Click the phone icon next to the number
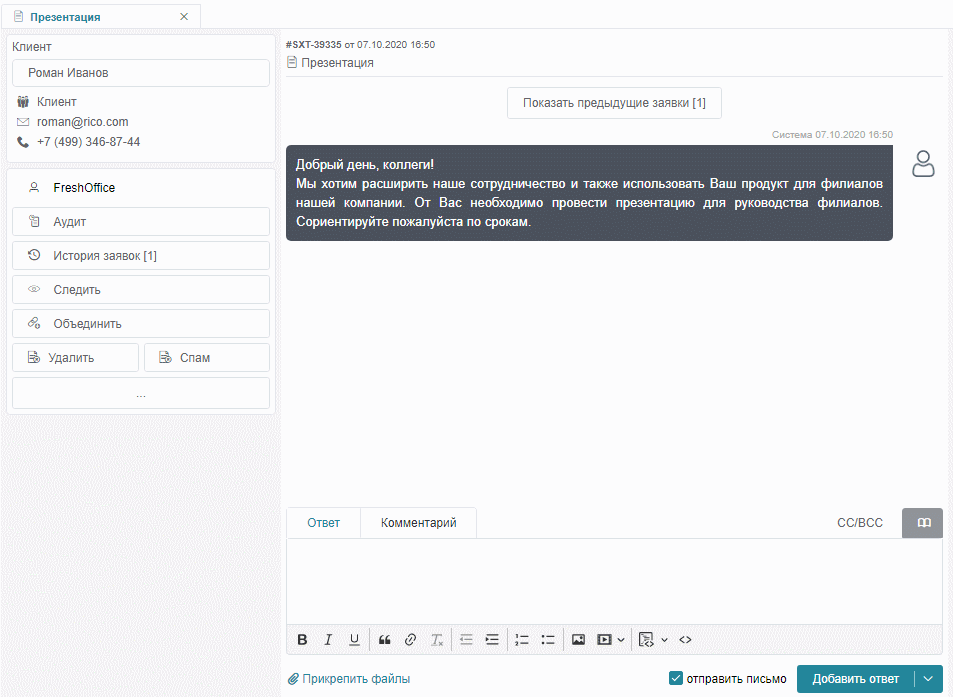Image resolution: width=953 pixels, height=697 pixels. coord(23,142)
